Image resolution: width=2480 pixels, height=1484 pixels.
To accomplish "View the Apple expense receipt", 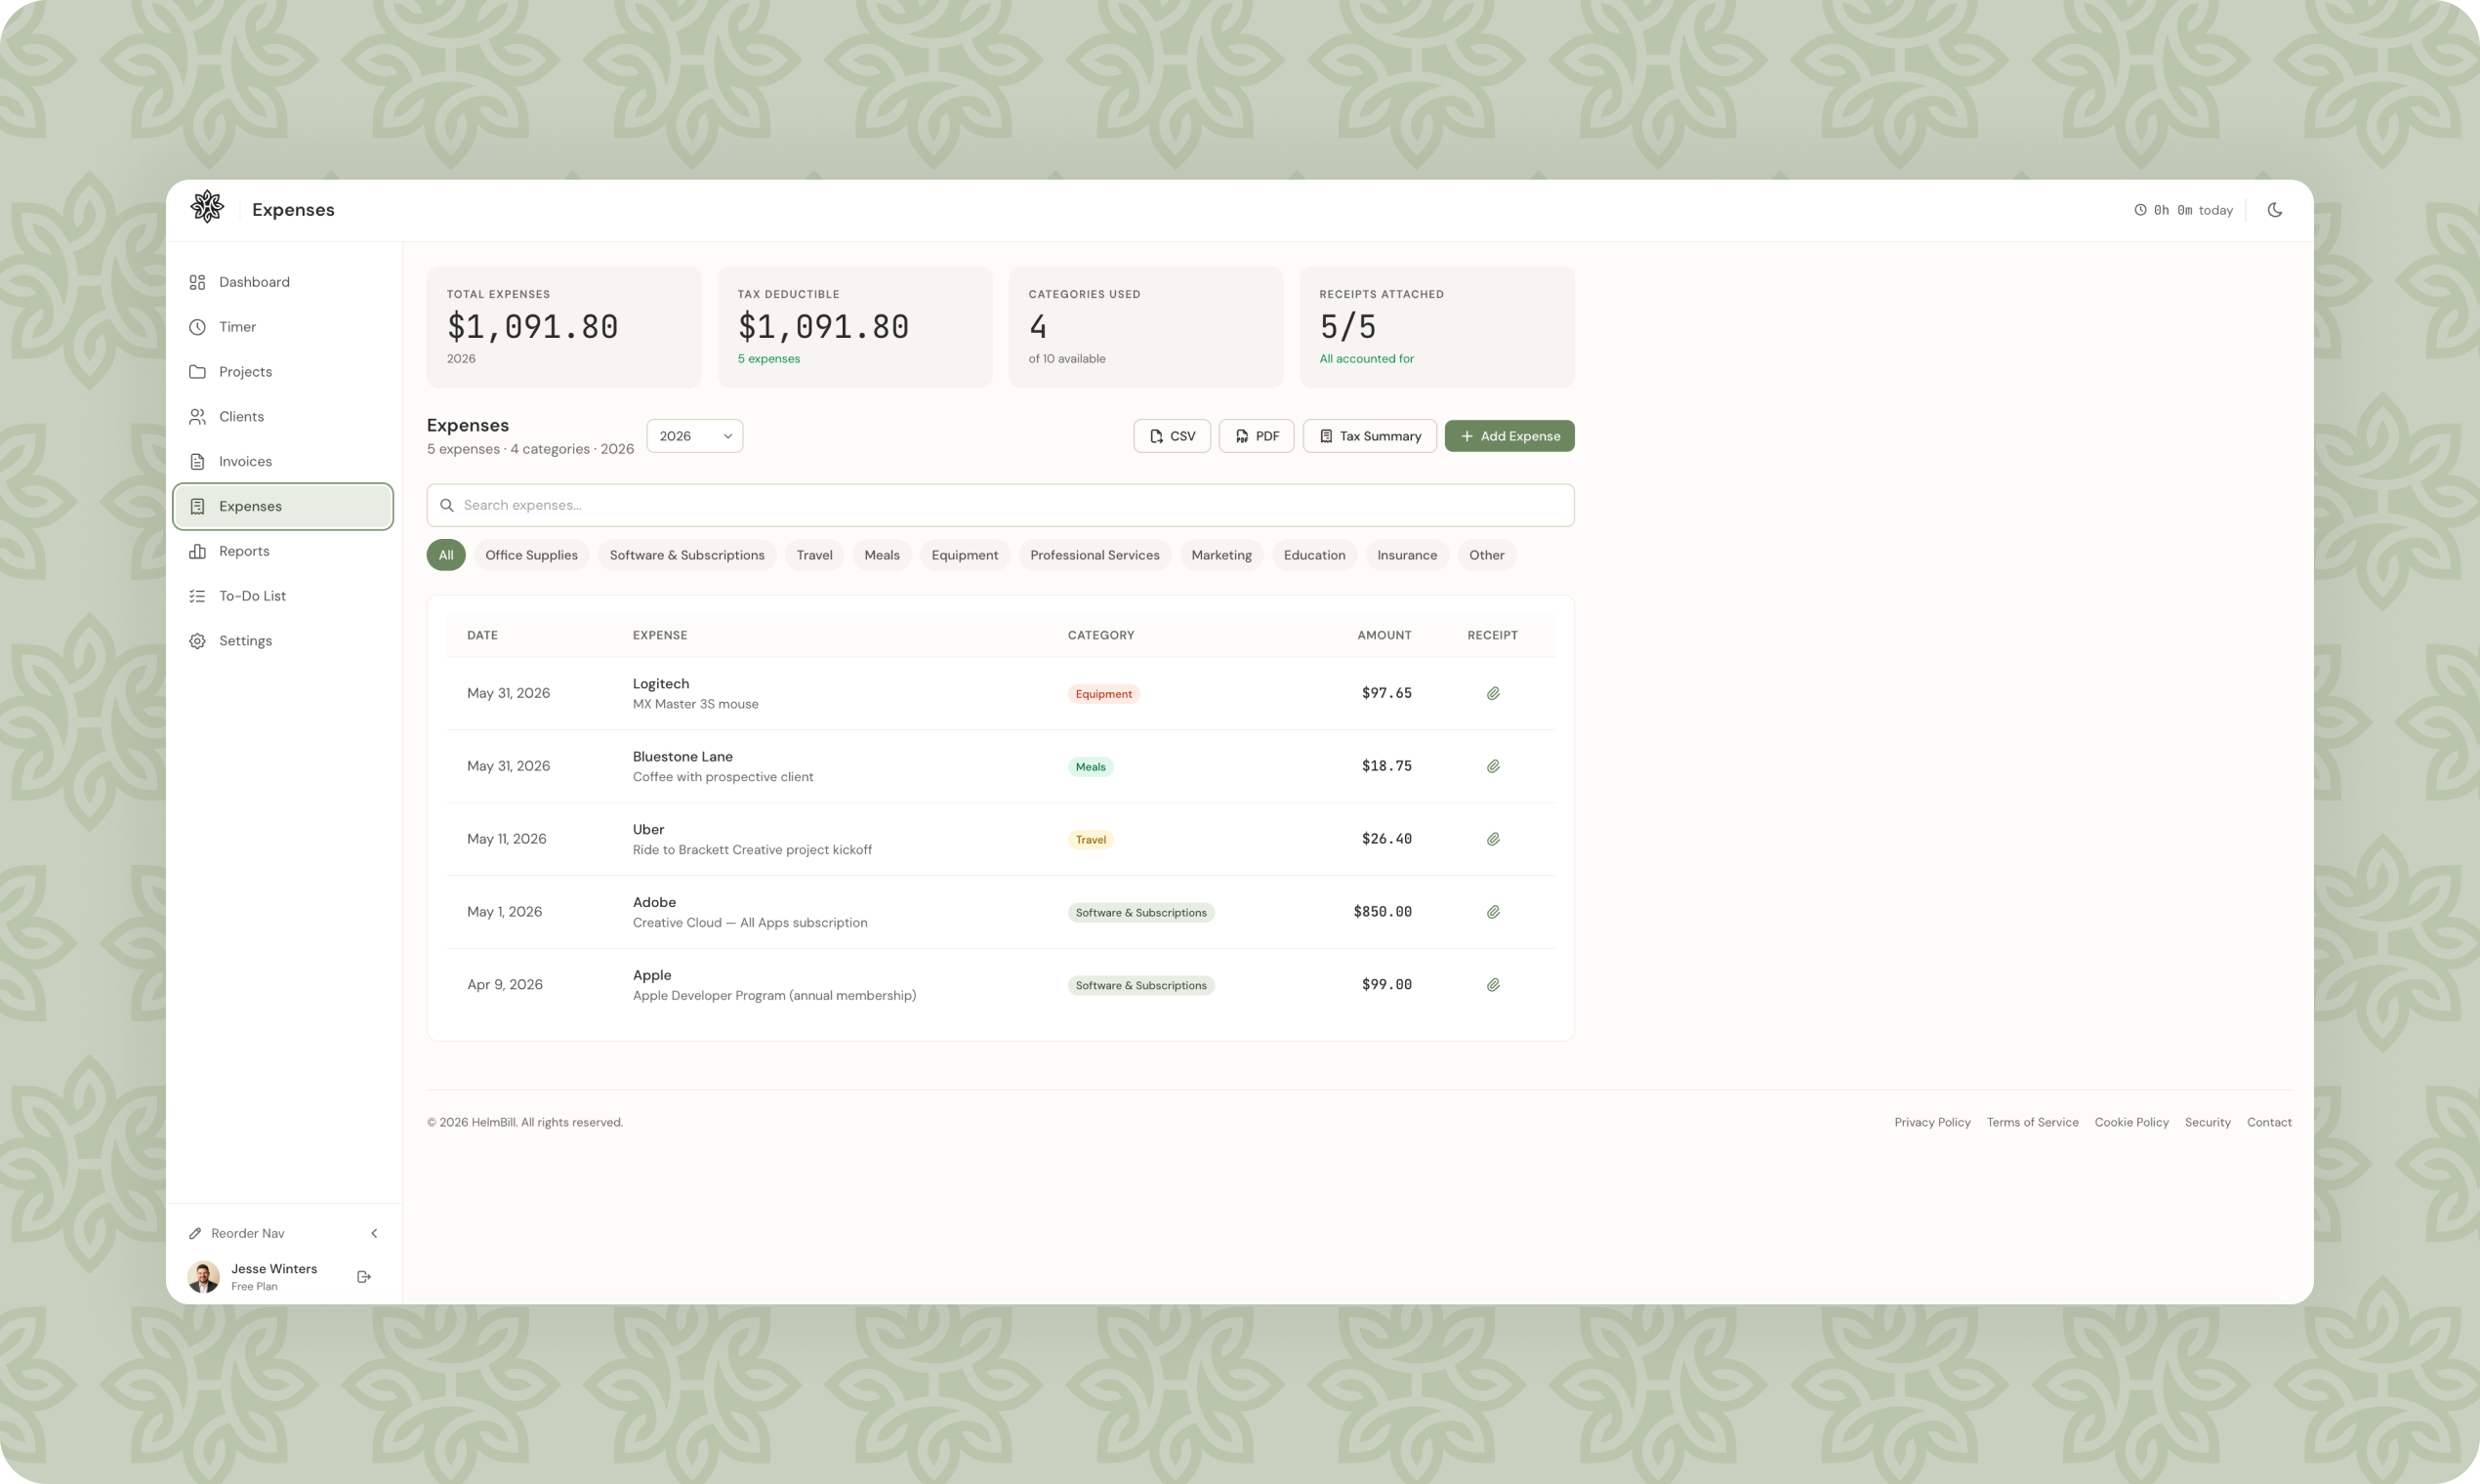I will click(x=1493, y=985).
